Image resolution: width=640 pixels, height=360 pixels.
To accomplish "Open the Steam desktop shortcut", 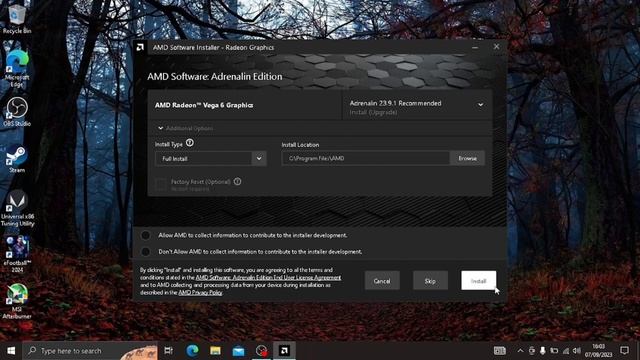I will 17,158.
